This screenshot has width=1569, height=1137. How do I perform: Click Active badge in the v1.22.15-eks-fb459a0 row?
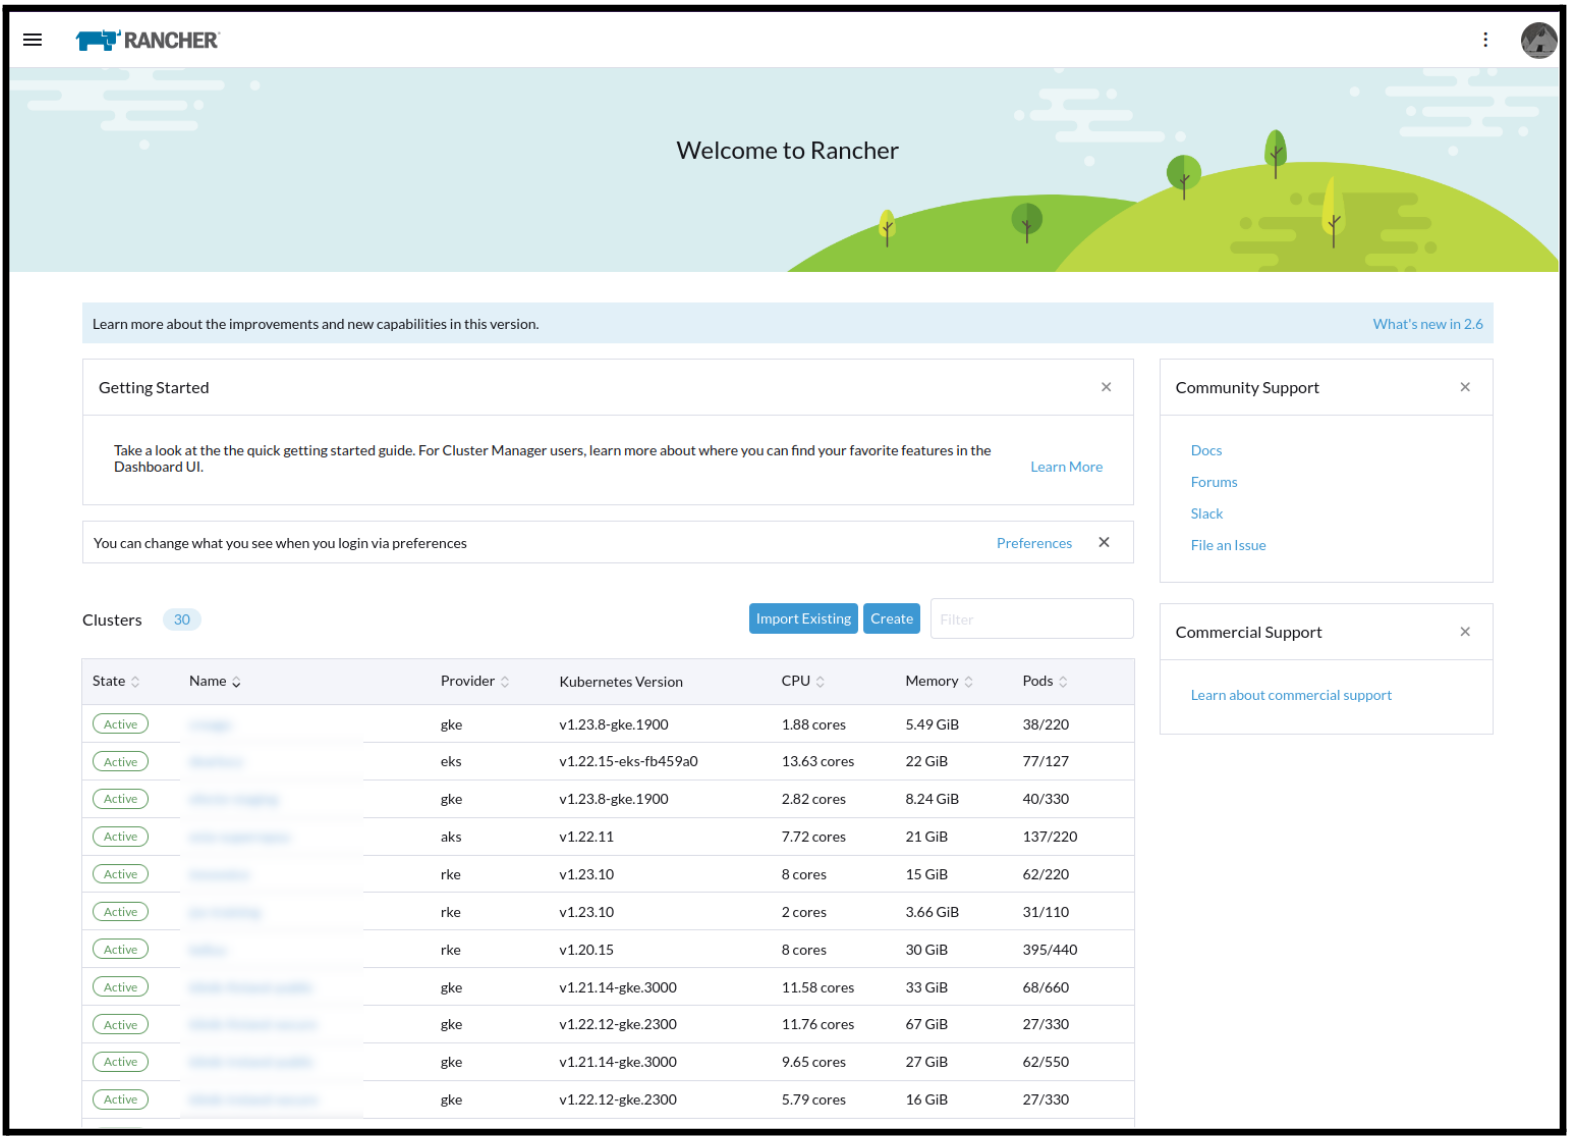coord(120,762)
